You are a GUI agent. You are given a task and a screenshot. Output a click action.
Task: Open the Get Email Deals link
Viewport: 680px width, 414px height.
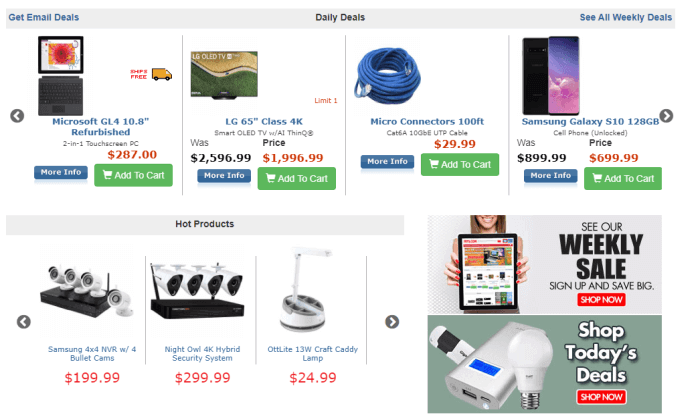[44, 17]
